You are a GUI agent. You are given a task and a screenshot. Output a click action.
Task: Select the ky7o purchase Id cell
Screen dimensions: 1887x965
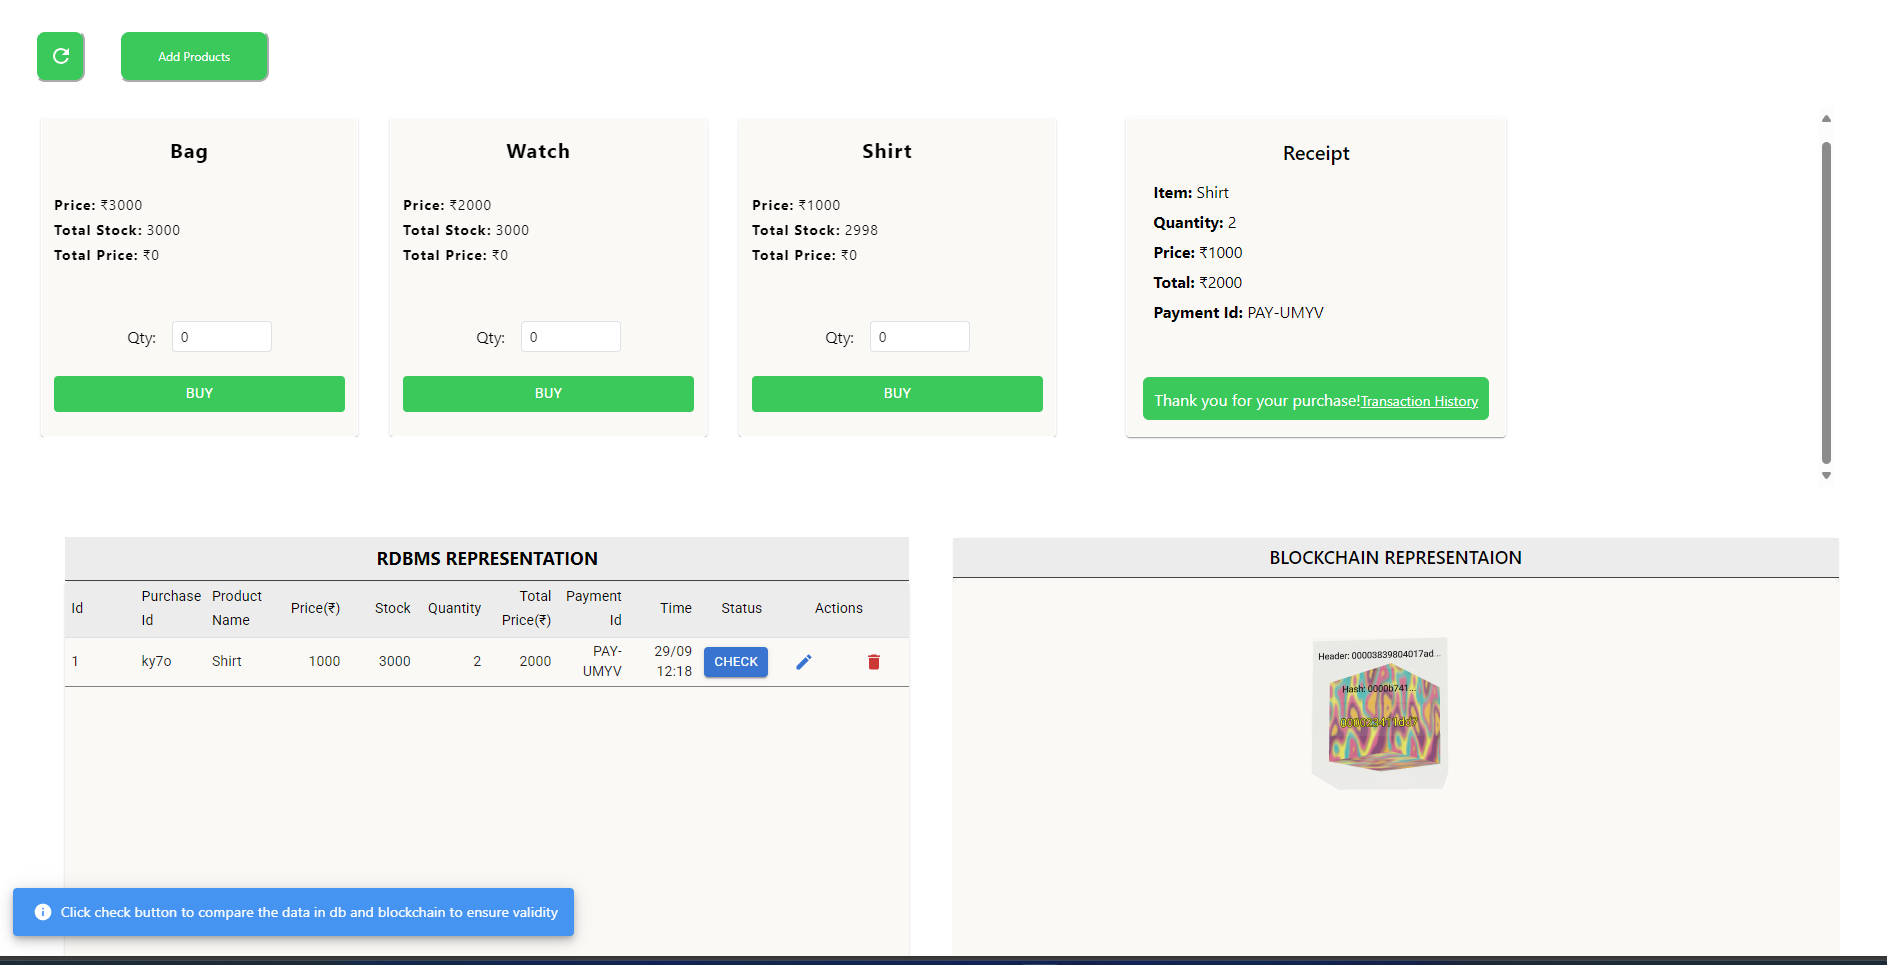pyautogui.click(x=157, y=661)
